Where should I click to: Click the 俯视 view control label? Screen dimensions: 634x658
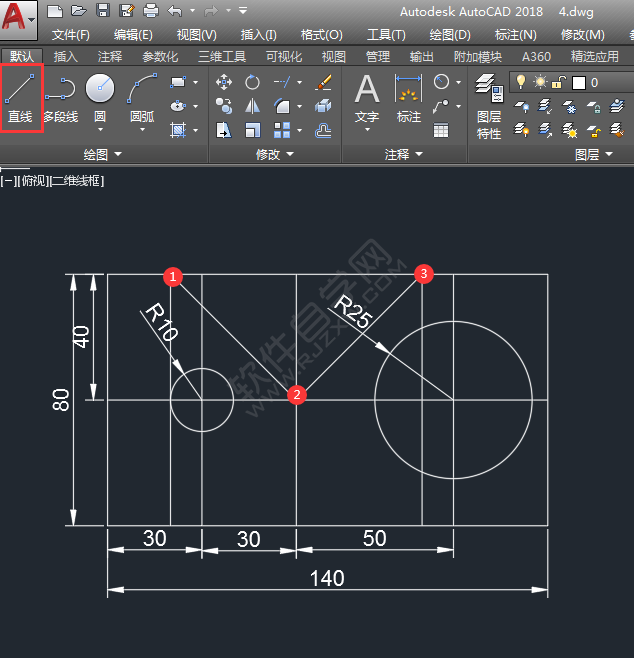[31, 181]
